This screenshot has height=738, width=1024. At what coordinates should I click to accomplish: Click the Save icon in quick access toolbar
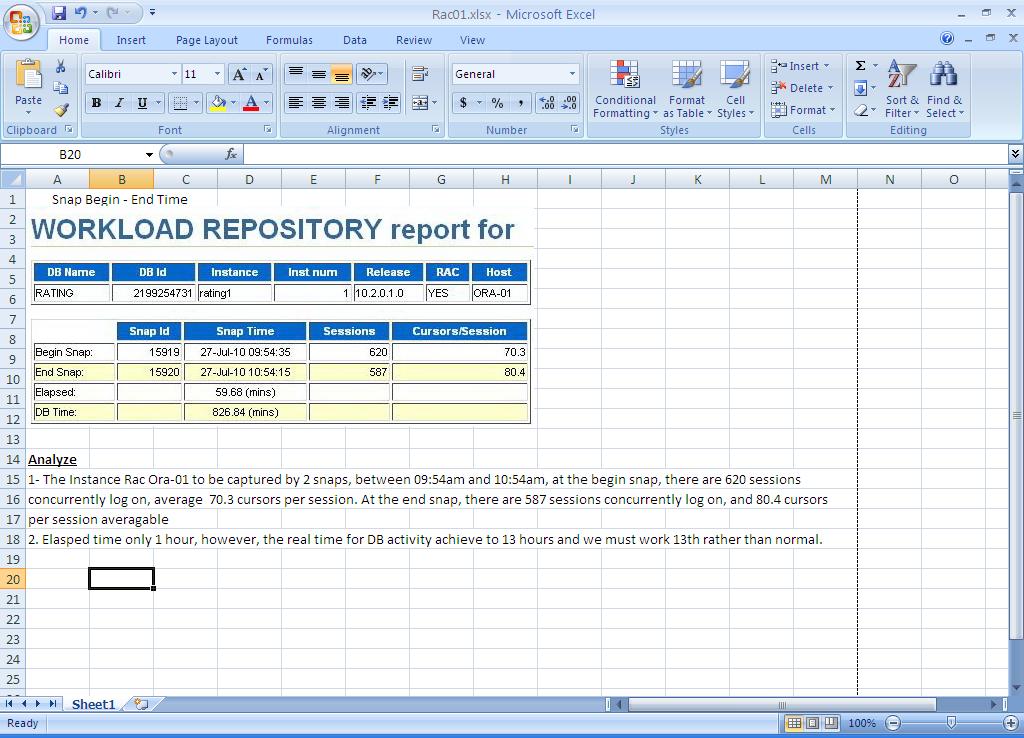(59, 13)
